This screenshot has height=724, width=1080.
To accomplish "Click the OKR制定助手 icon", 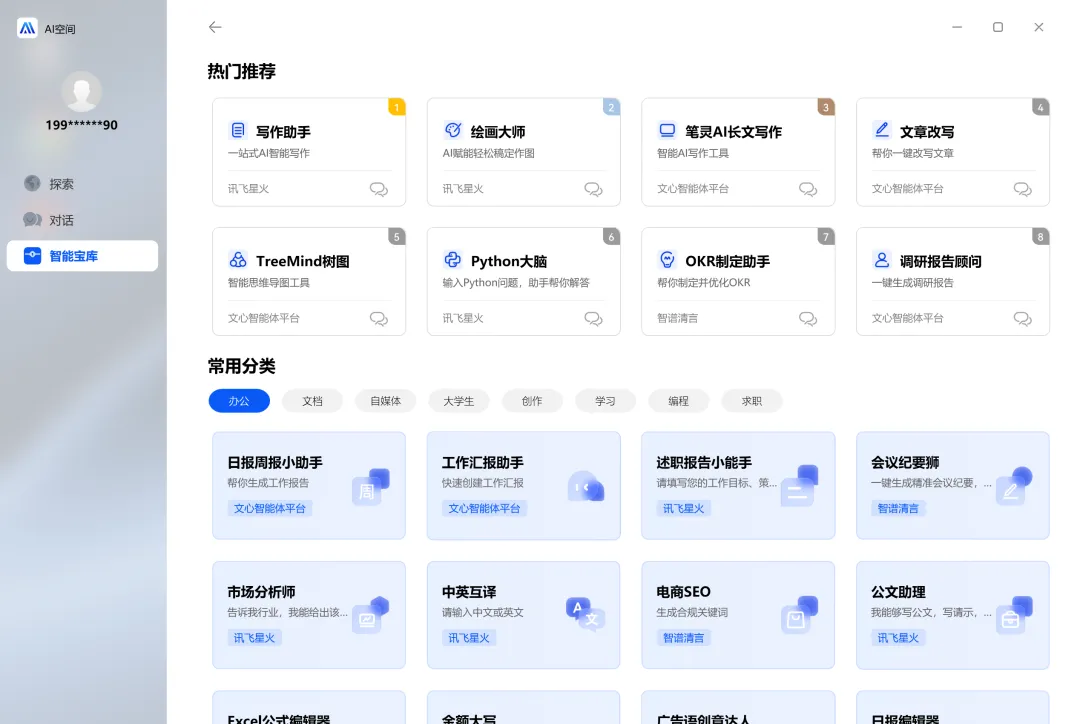I will (x=667, y=260).
